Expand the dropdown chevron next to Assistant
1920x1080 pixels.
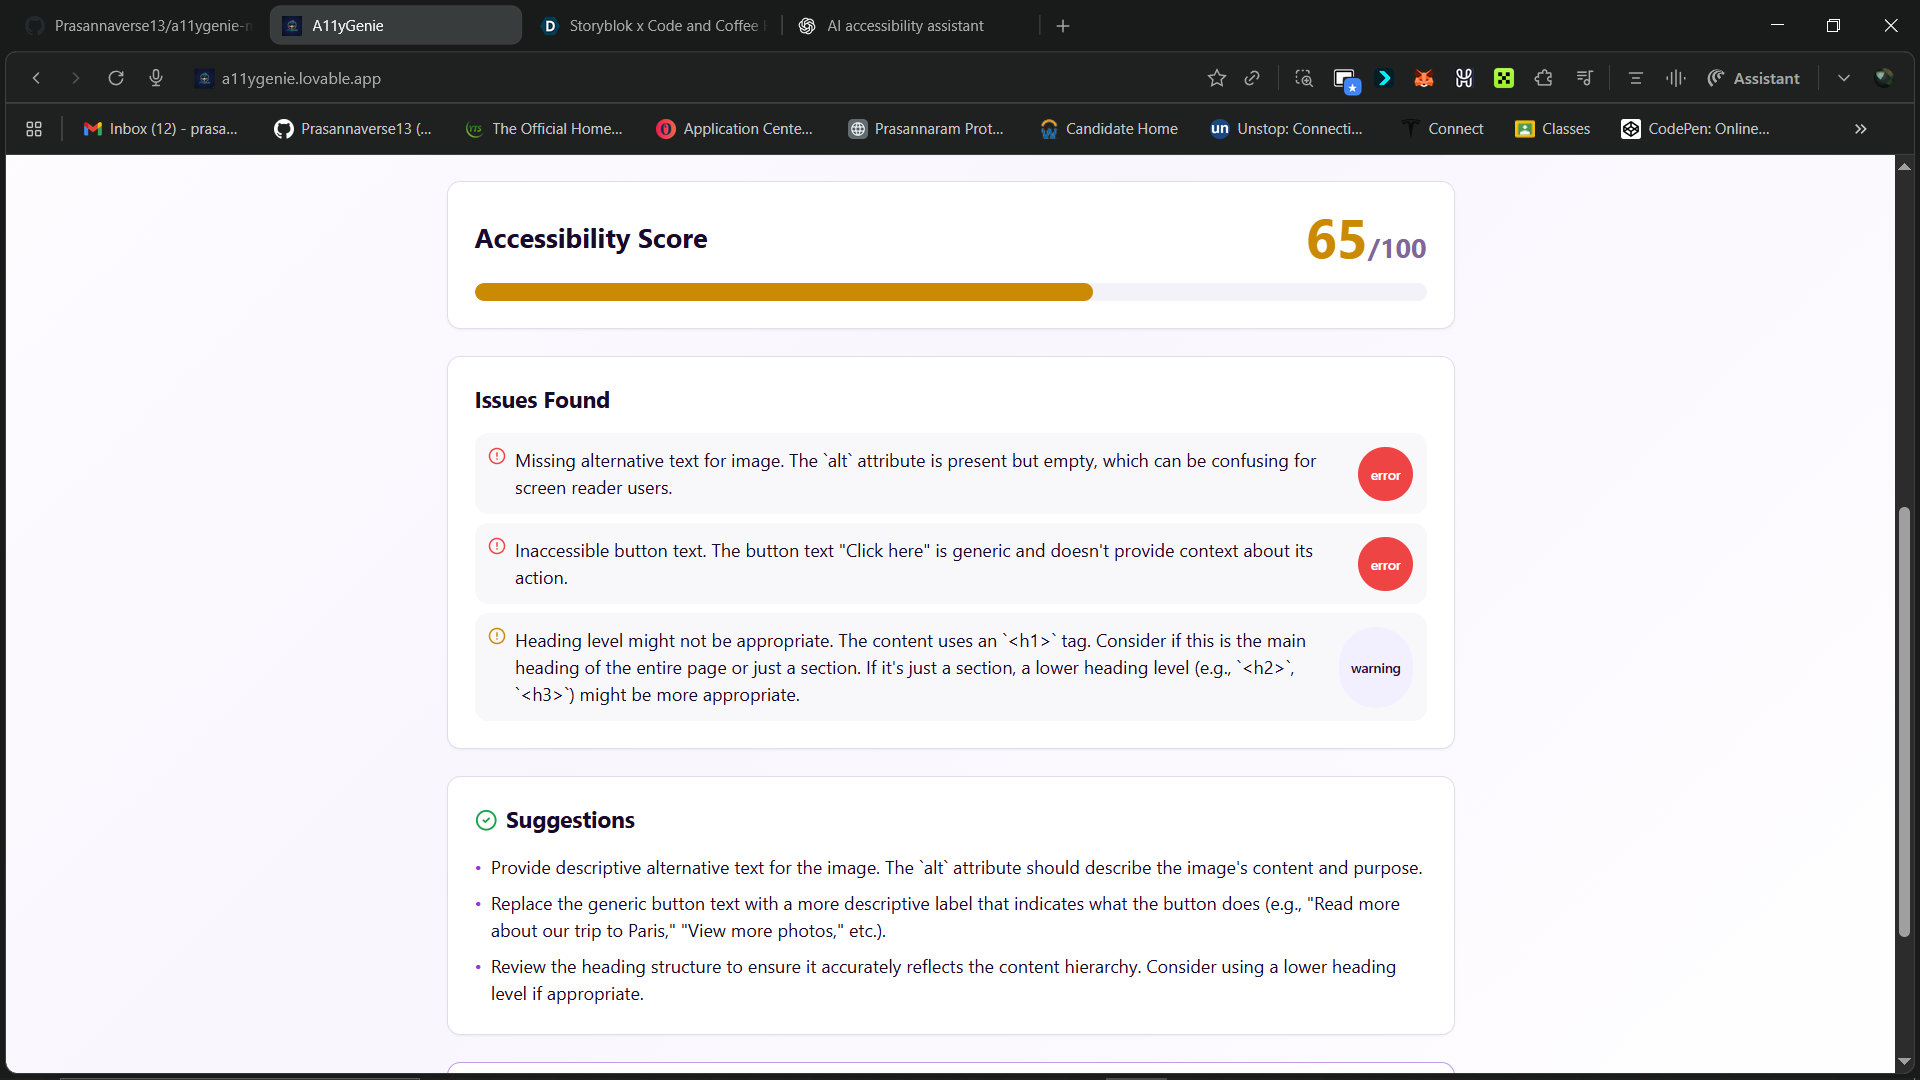(x=1843, y=78)
